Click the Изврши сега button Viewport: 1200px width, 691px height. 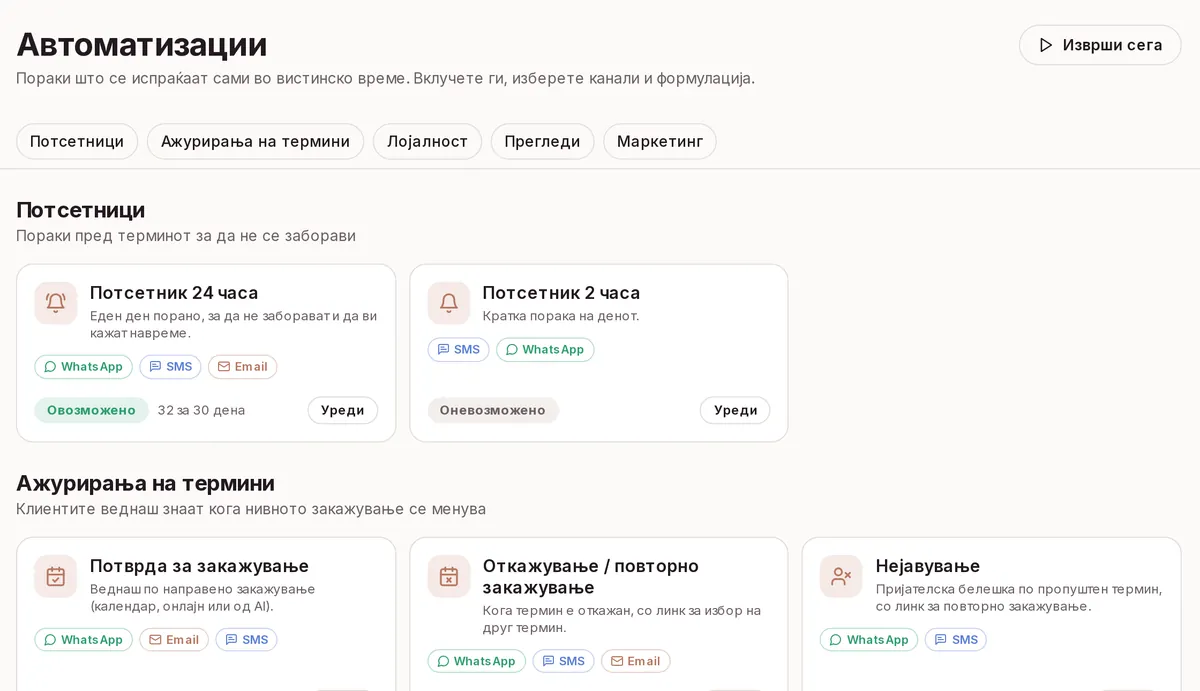click(1100, 45)
